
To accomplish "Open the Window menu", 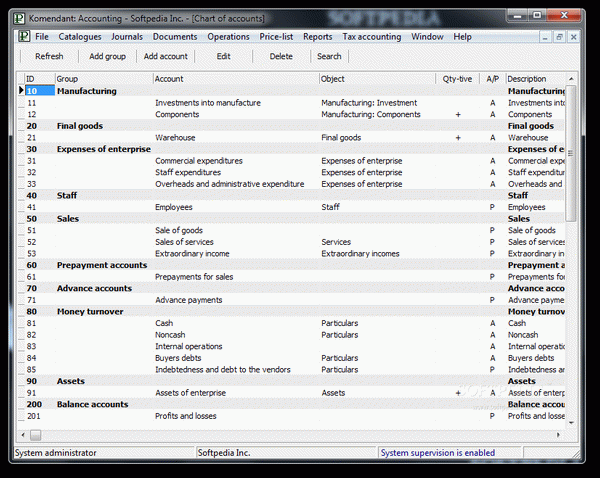I will [427, 37].
